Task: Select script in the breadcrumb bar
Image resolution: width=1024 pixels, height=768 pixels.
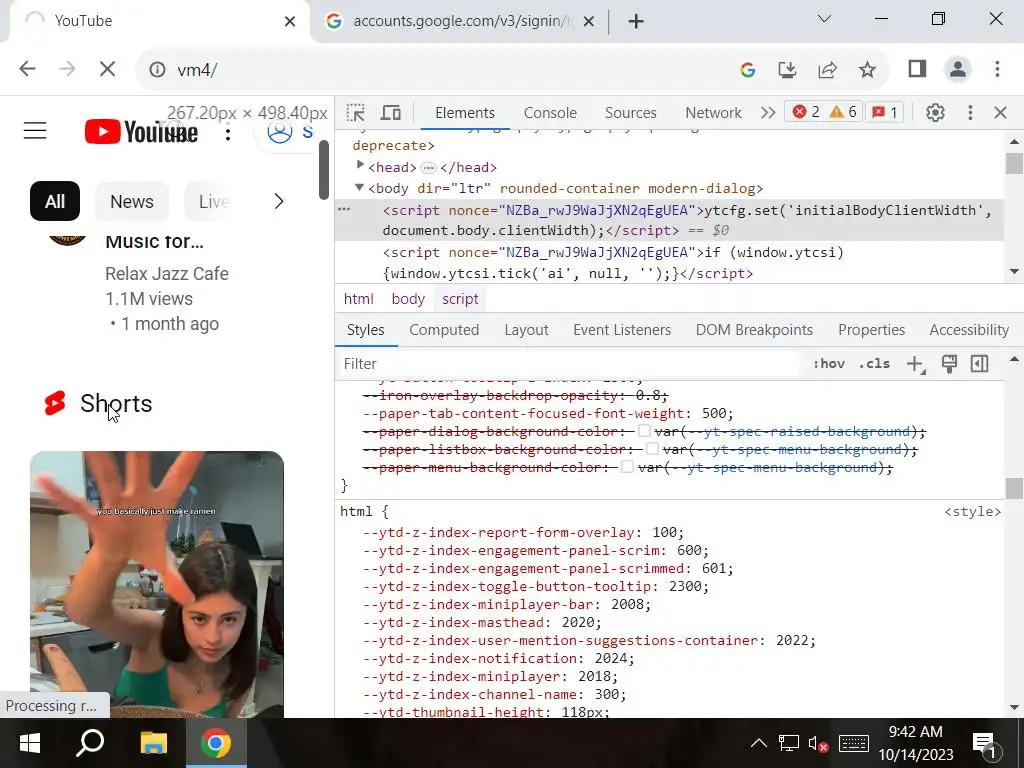Action: point(460,299)
